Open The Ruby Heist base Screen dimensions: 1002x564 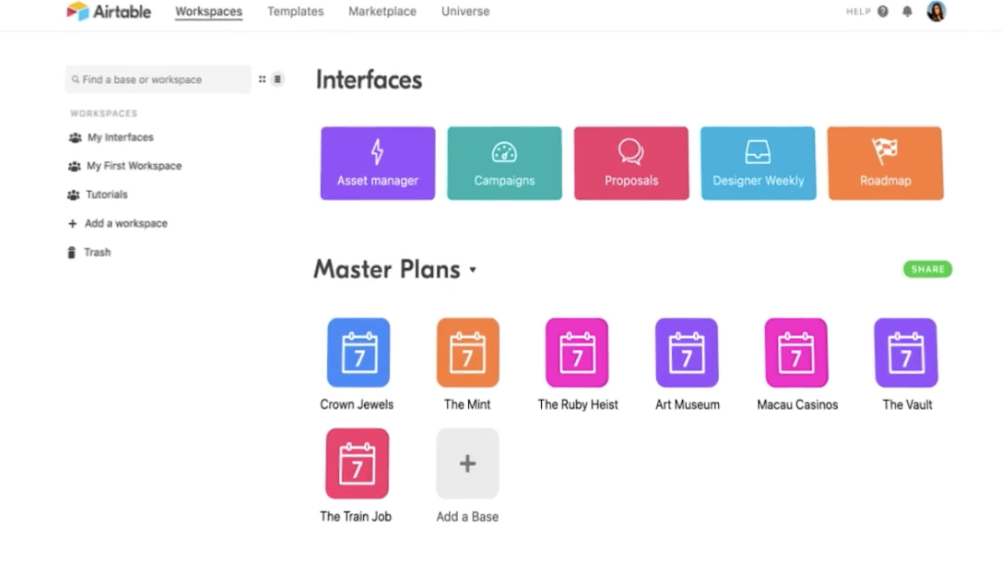tap(577, 353)
